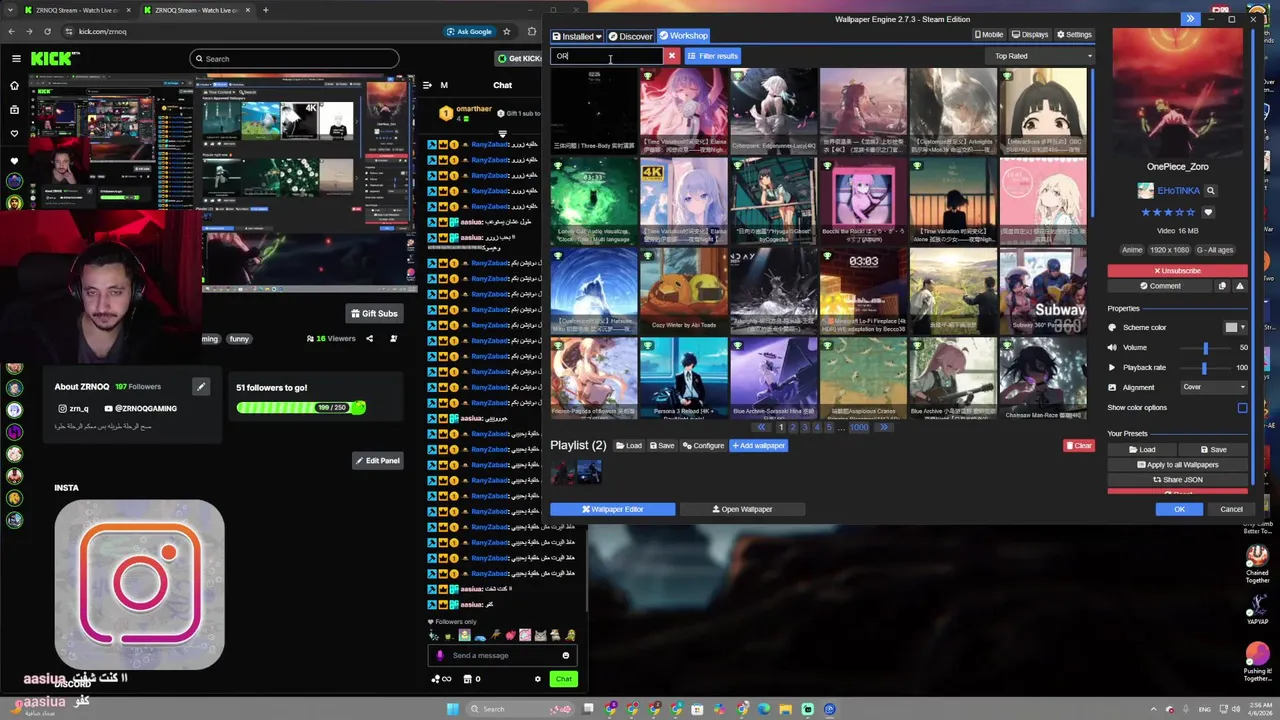1280x720 pixels.
Task: Click the Kick site search box
Action: tap(294, 59)
